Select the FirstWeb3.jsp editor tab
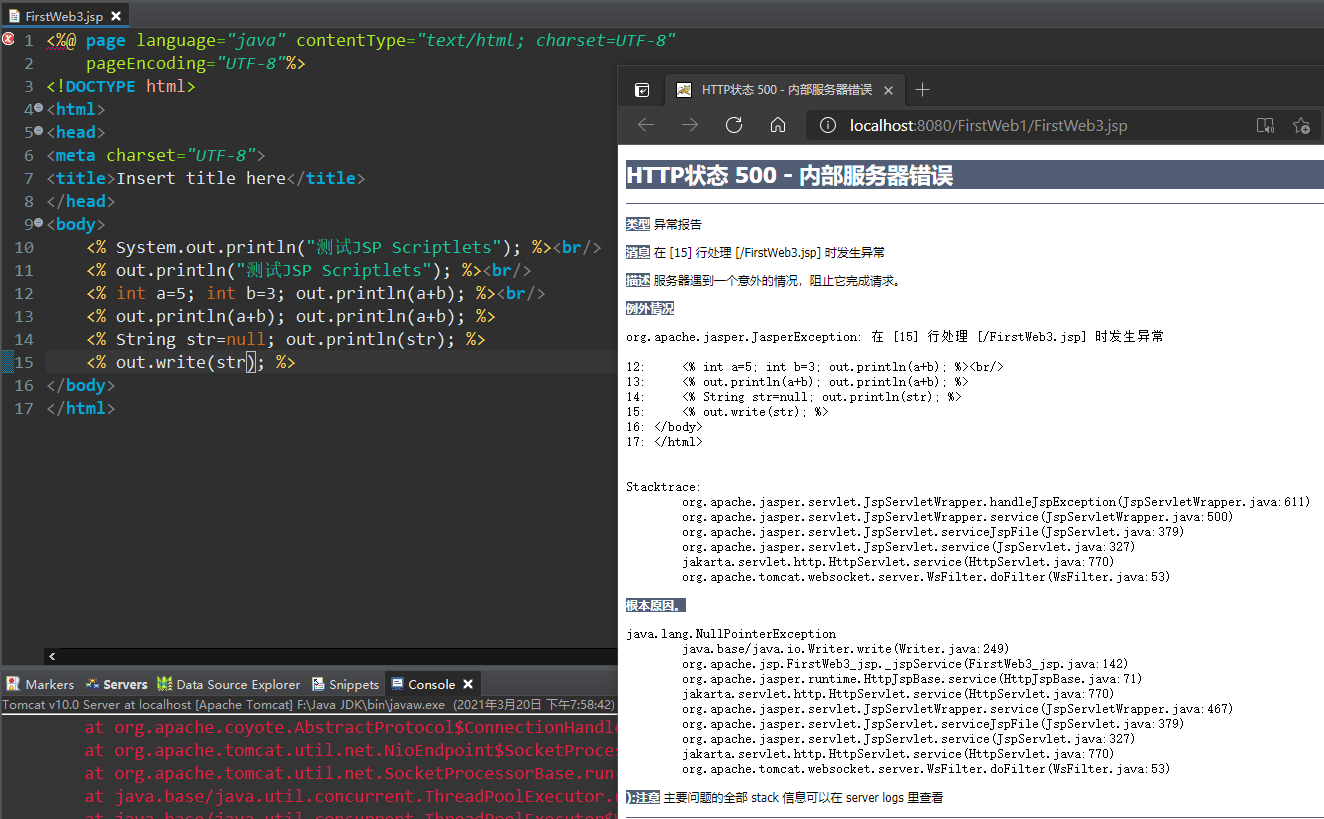Image resolution: width=1324 pixels, height=819 pixels. (64, 16)
